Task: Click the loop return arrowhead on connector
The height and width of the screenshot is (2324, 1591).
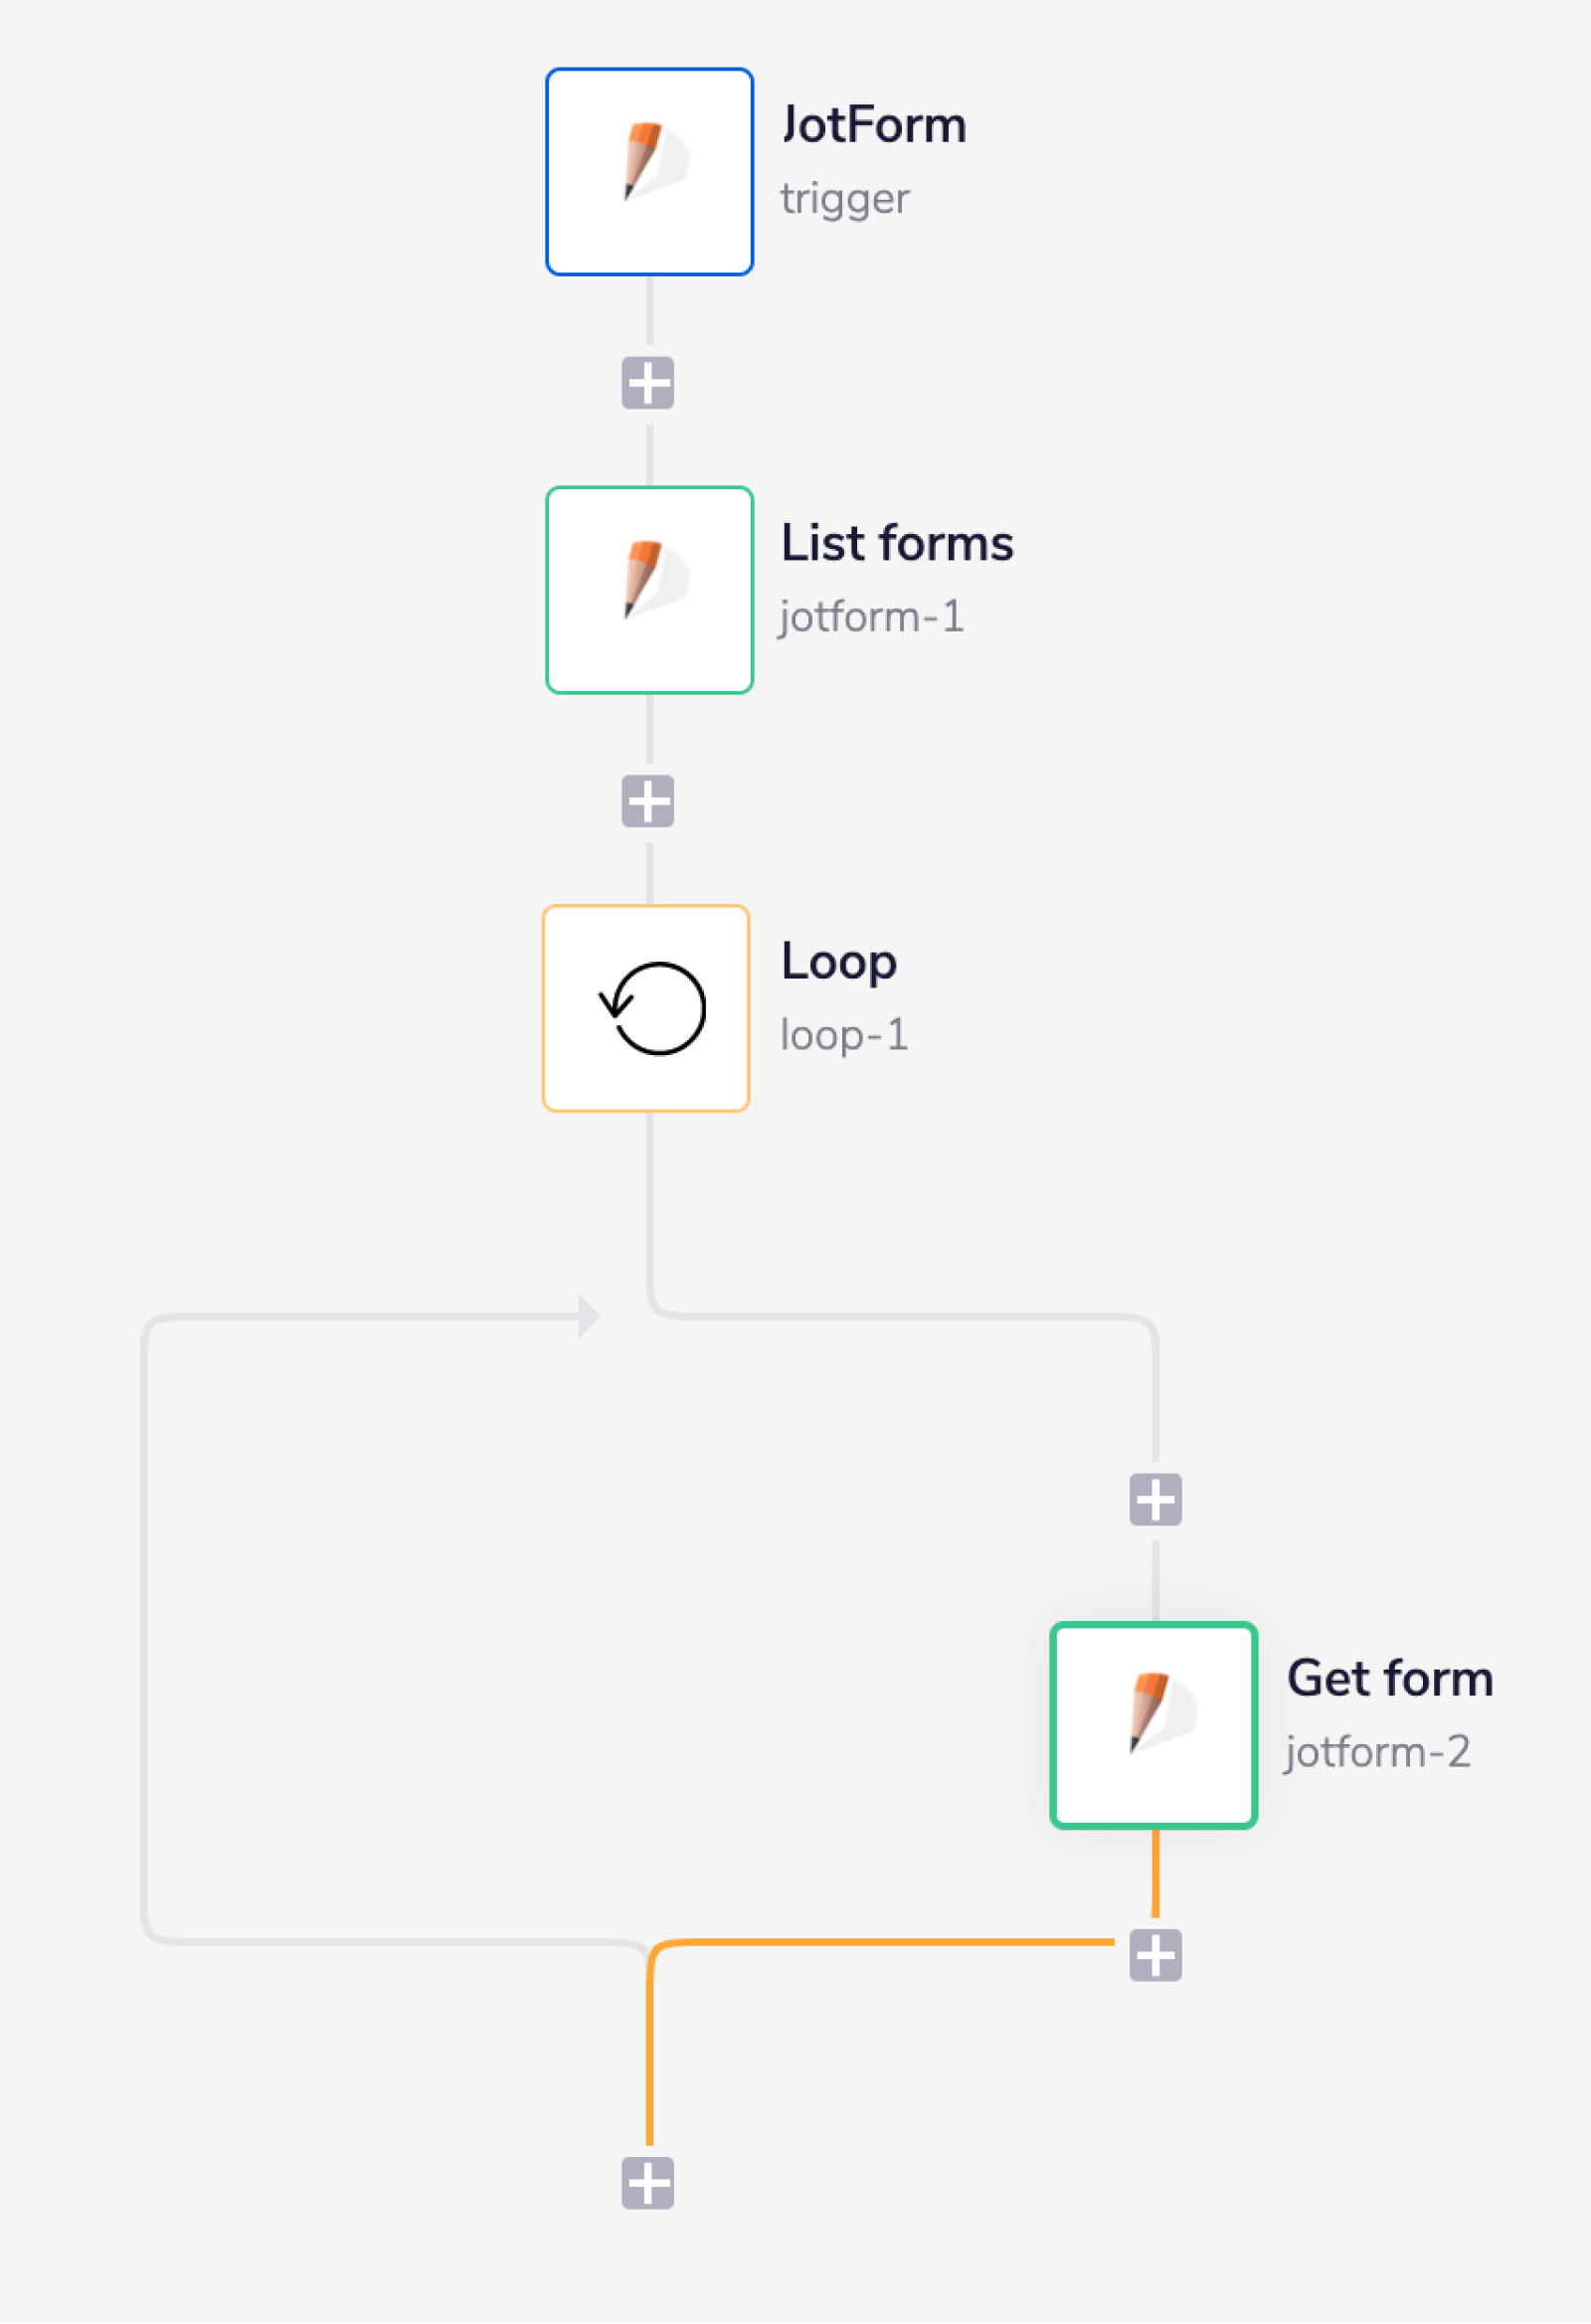Action: pos(589,1316)
